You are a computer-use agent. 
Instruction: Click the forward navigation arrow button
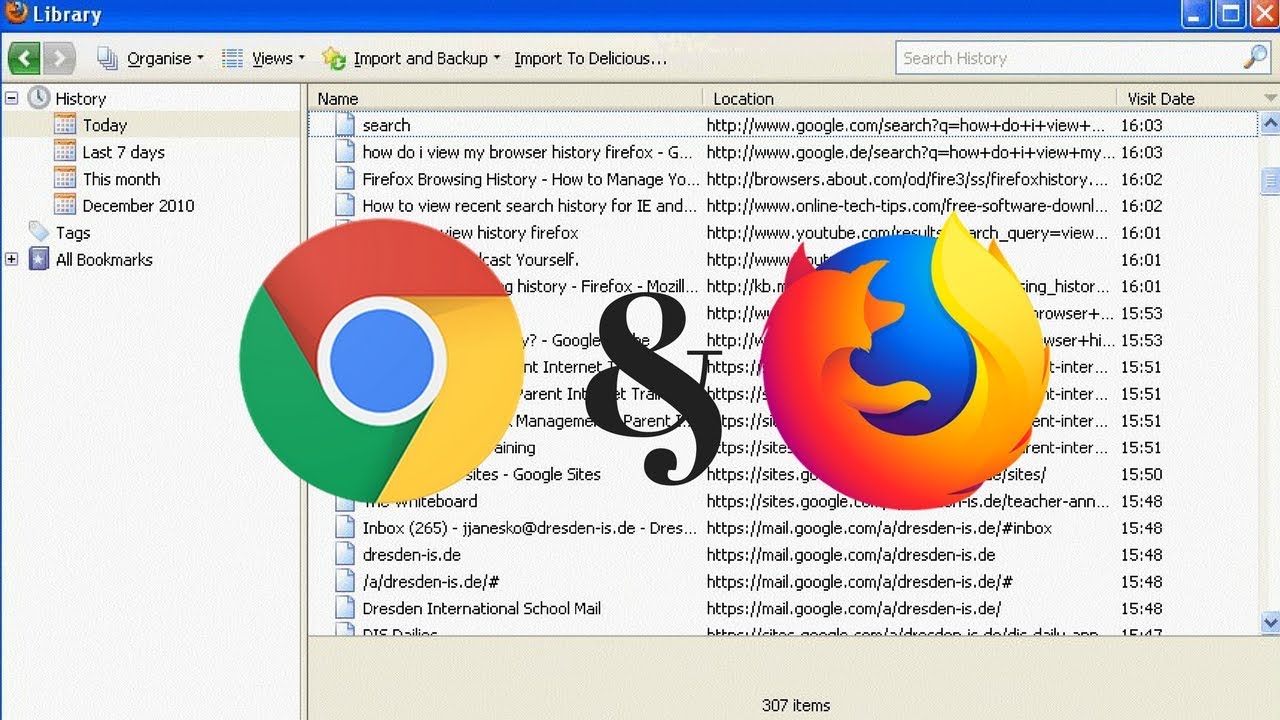click(x=59, y=58)
